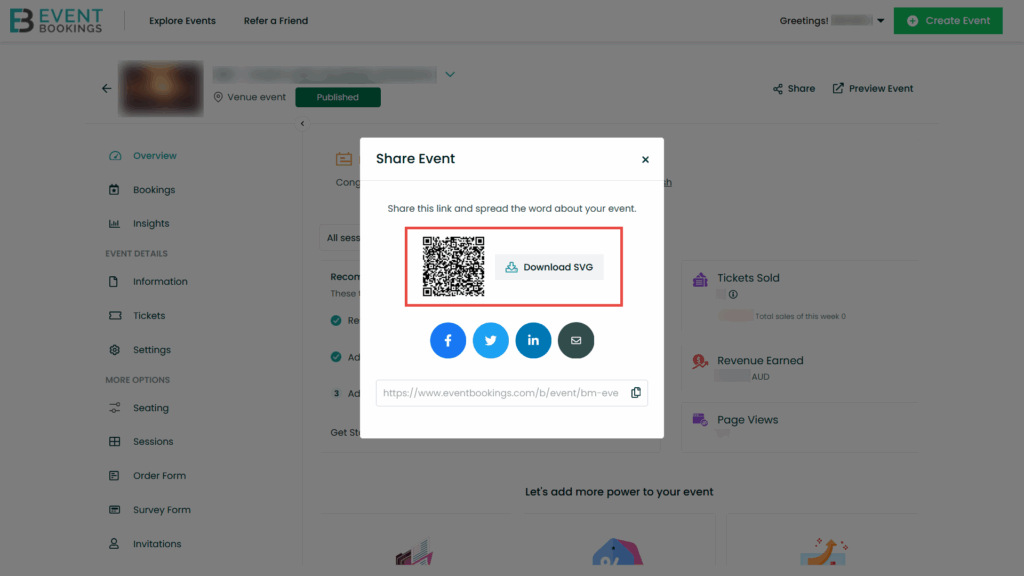
Task: Click the QR code image
Action: tap(453, 266)
